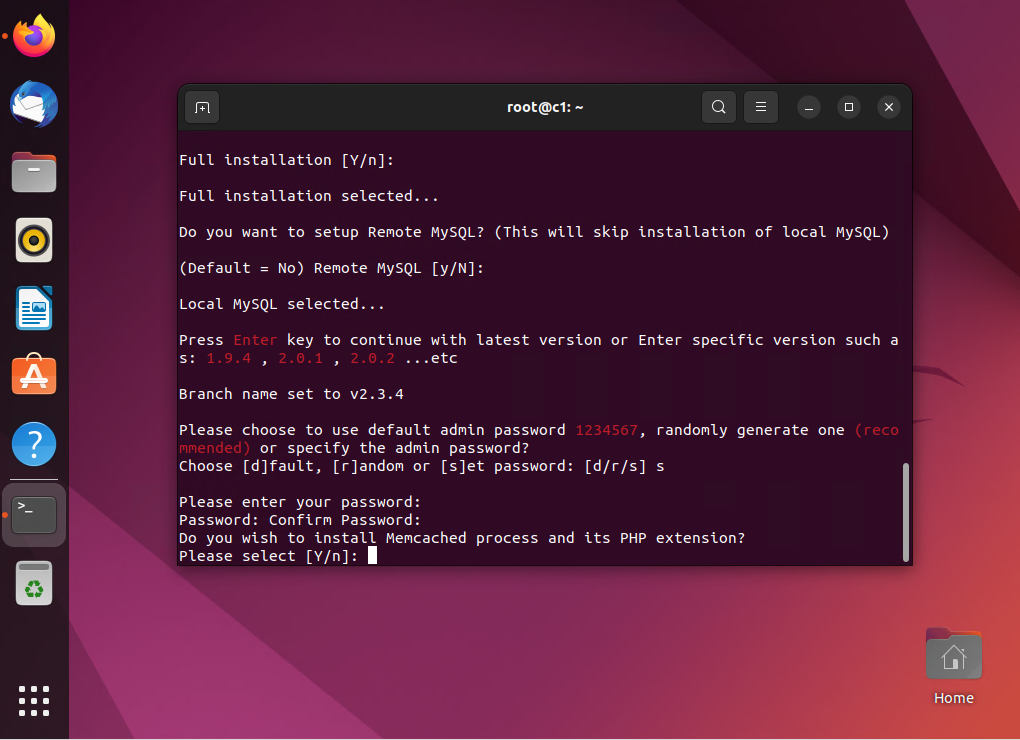Viewport: 1020px width, 740px height.
Task: Open the terminal hamburger menu
Action: coord(761,107)
